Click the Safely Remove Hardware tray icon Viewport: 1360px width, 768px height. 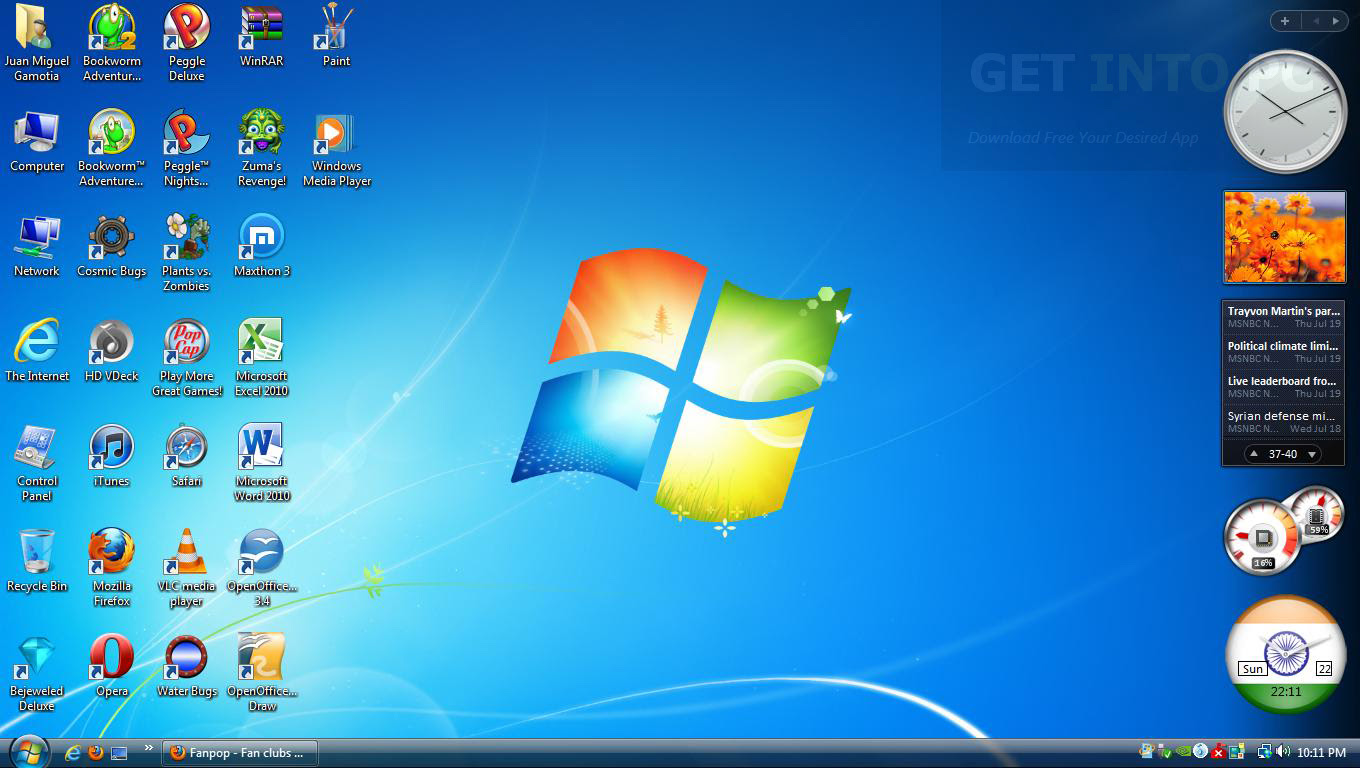pyautogui.click(x=1165, y=751)
